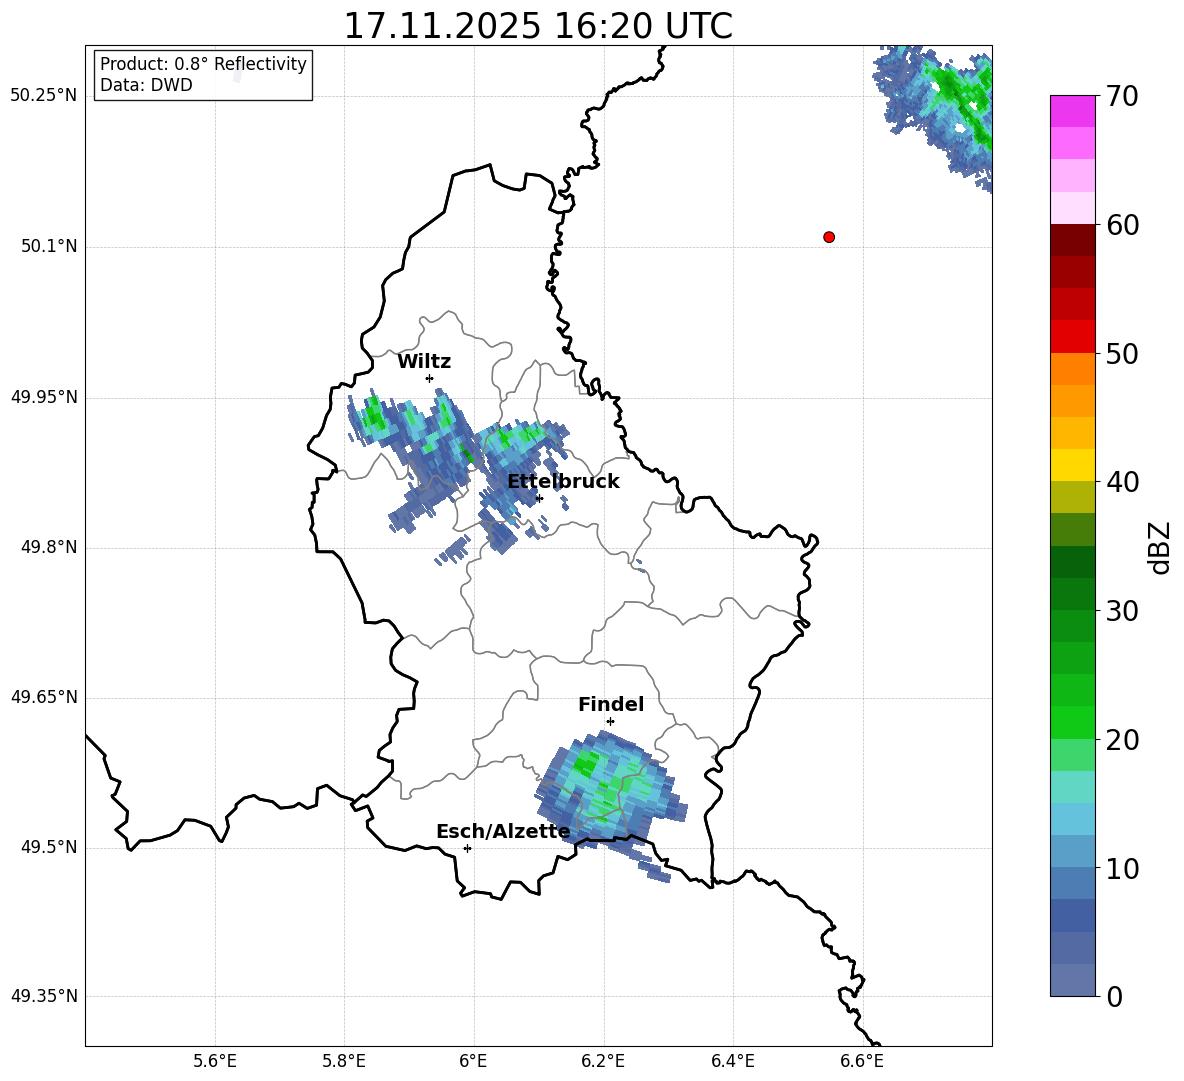Click the 10 tick on the colorbar
Image resolution: width=1184 pixels, height=1081 pixels.
click(1122, 869)
